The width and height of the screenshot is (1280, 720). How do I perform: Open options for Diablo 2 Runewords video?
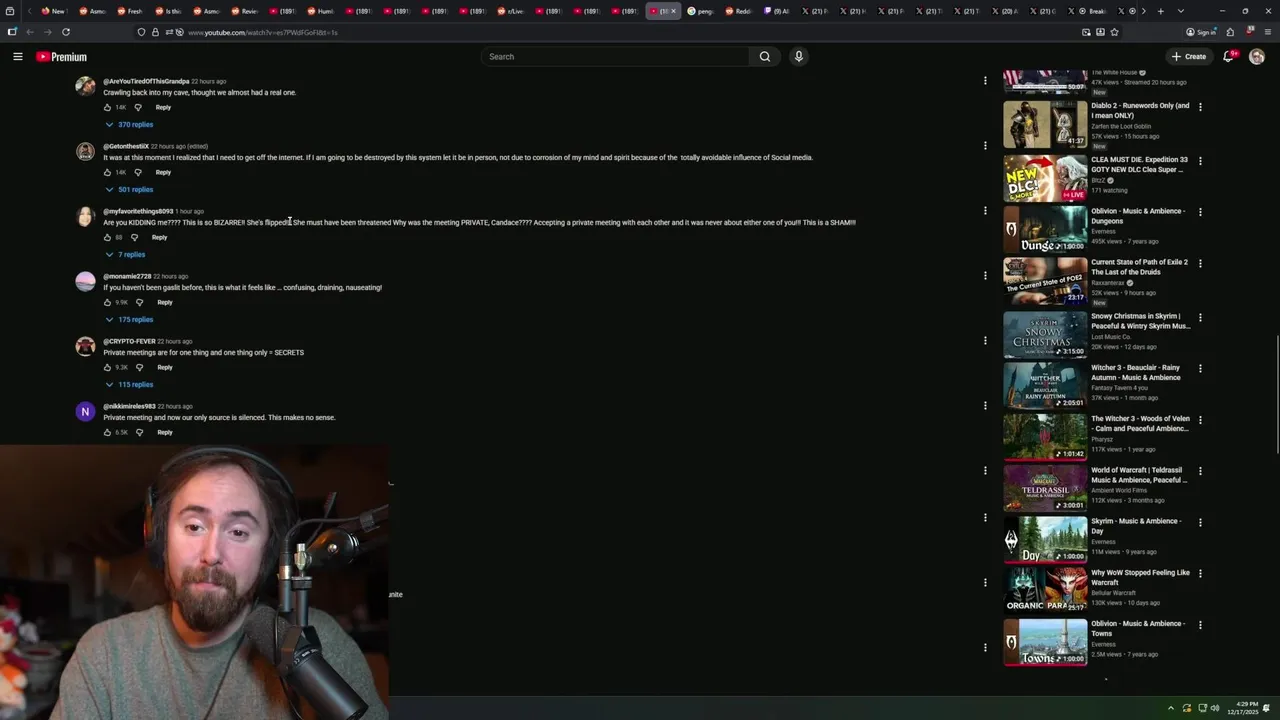pyautogui.click(x=1200, y=107)
